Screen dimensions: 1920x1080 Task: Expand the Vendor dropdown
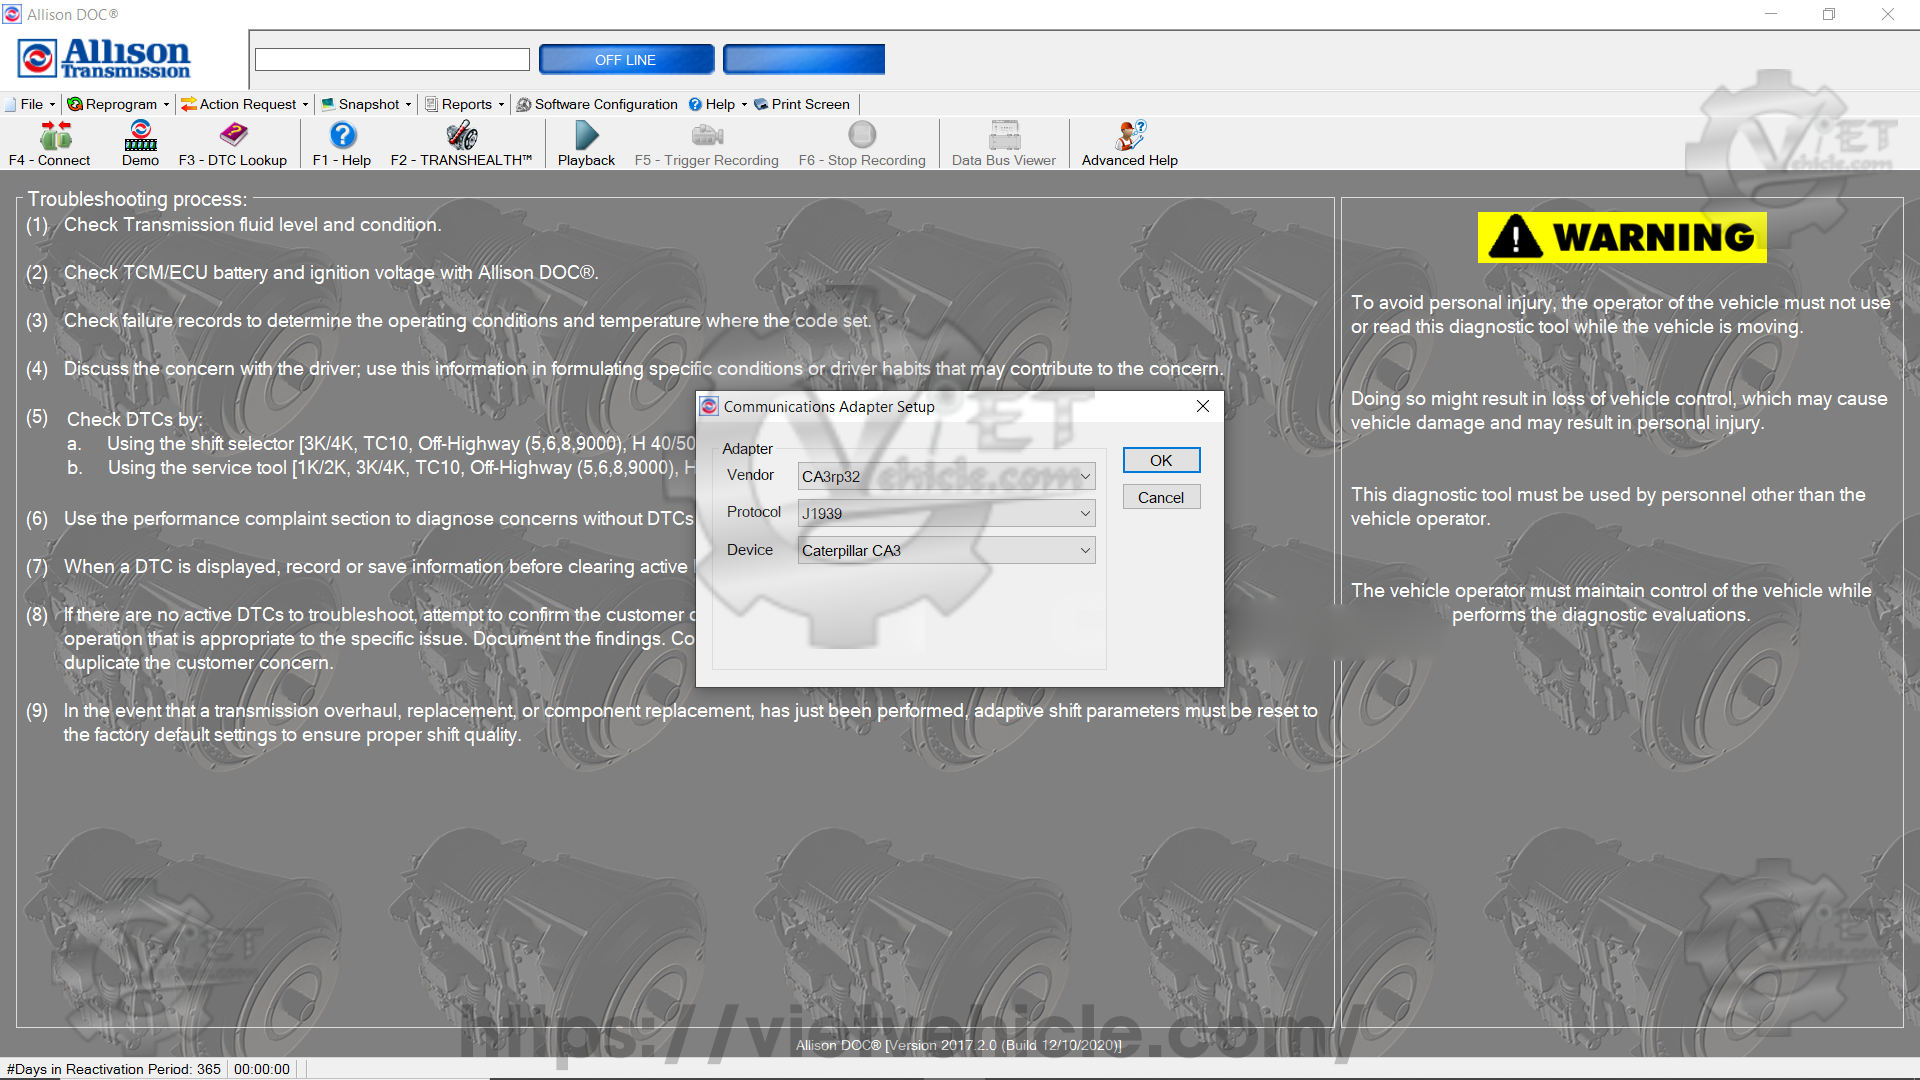tap(946, 476)
